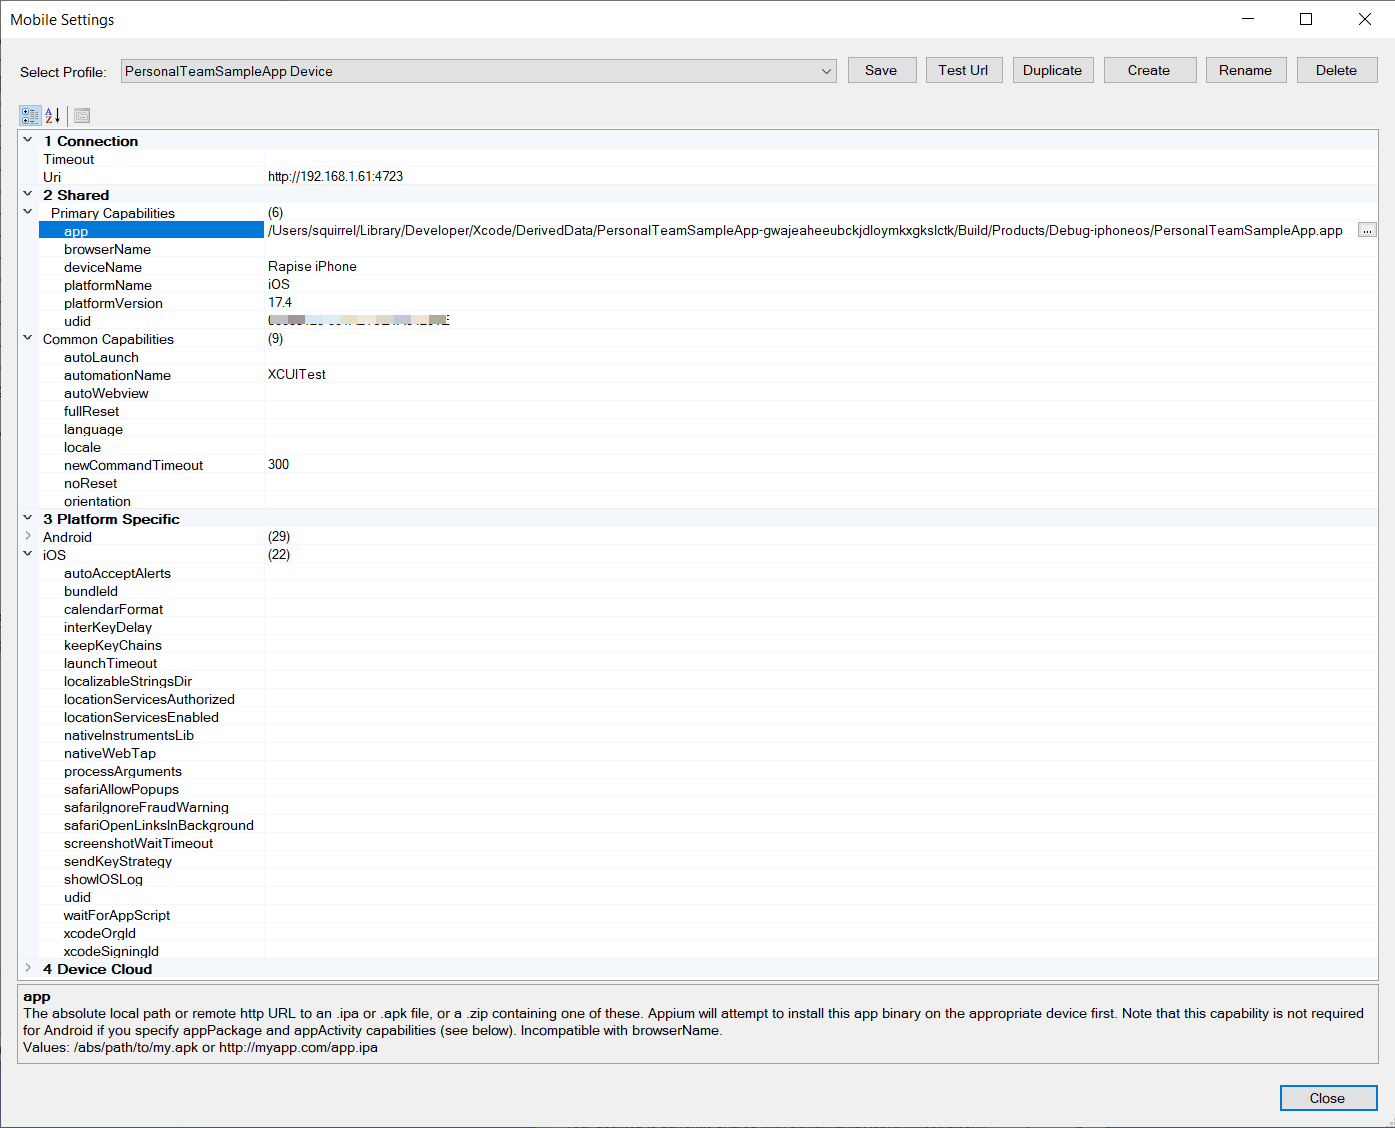Click the Alphabetical sort icon
Image resolution: width=1395 pixels, height=1128 pixels.
point(53,116)
